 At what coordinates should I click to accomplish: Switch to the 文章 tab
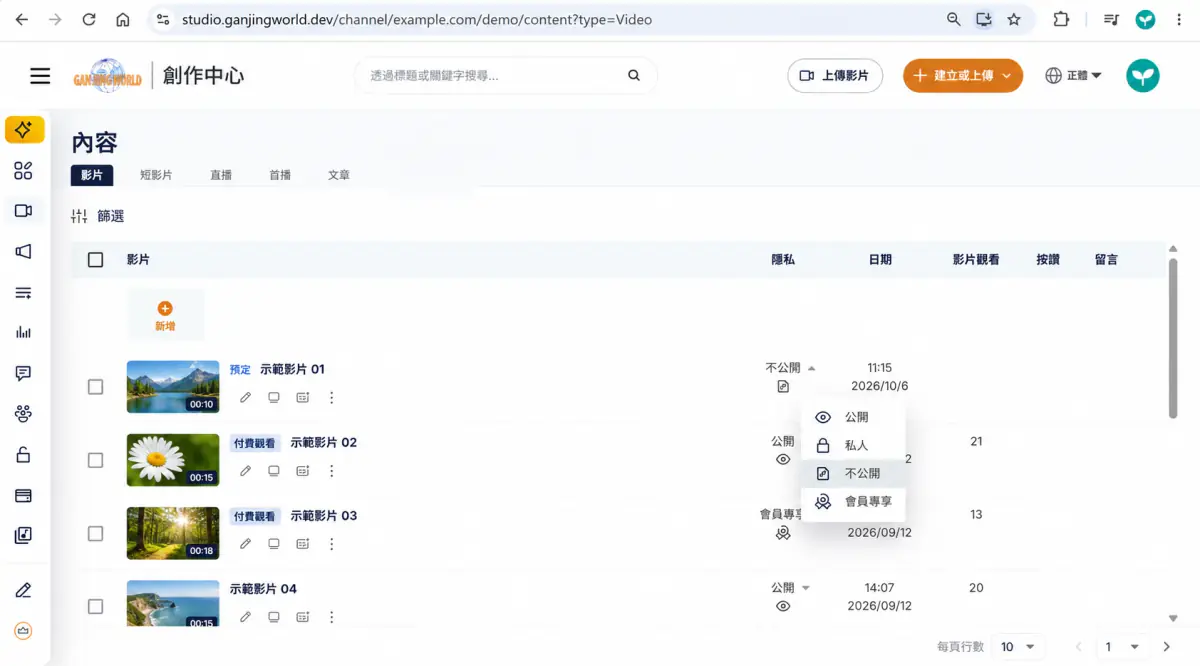339,175
